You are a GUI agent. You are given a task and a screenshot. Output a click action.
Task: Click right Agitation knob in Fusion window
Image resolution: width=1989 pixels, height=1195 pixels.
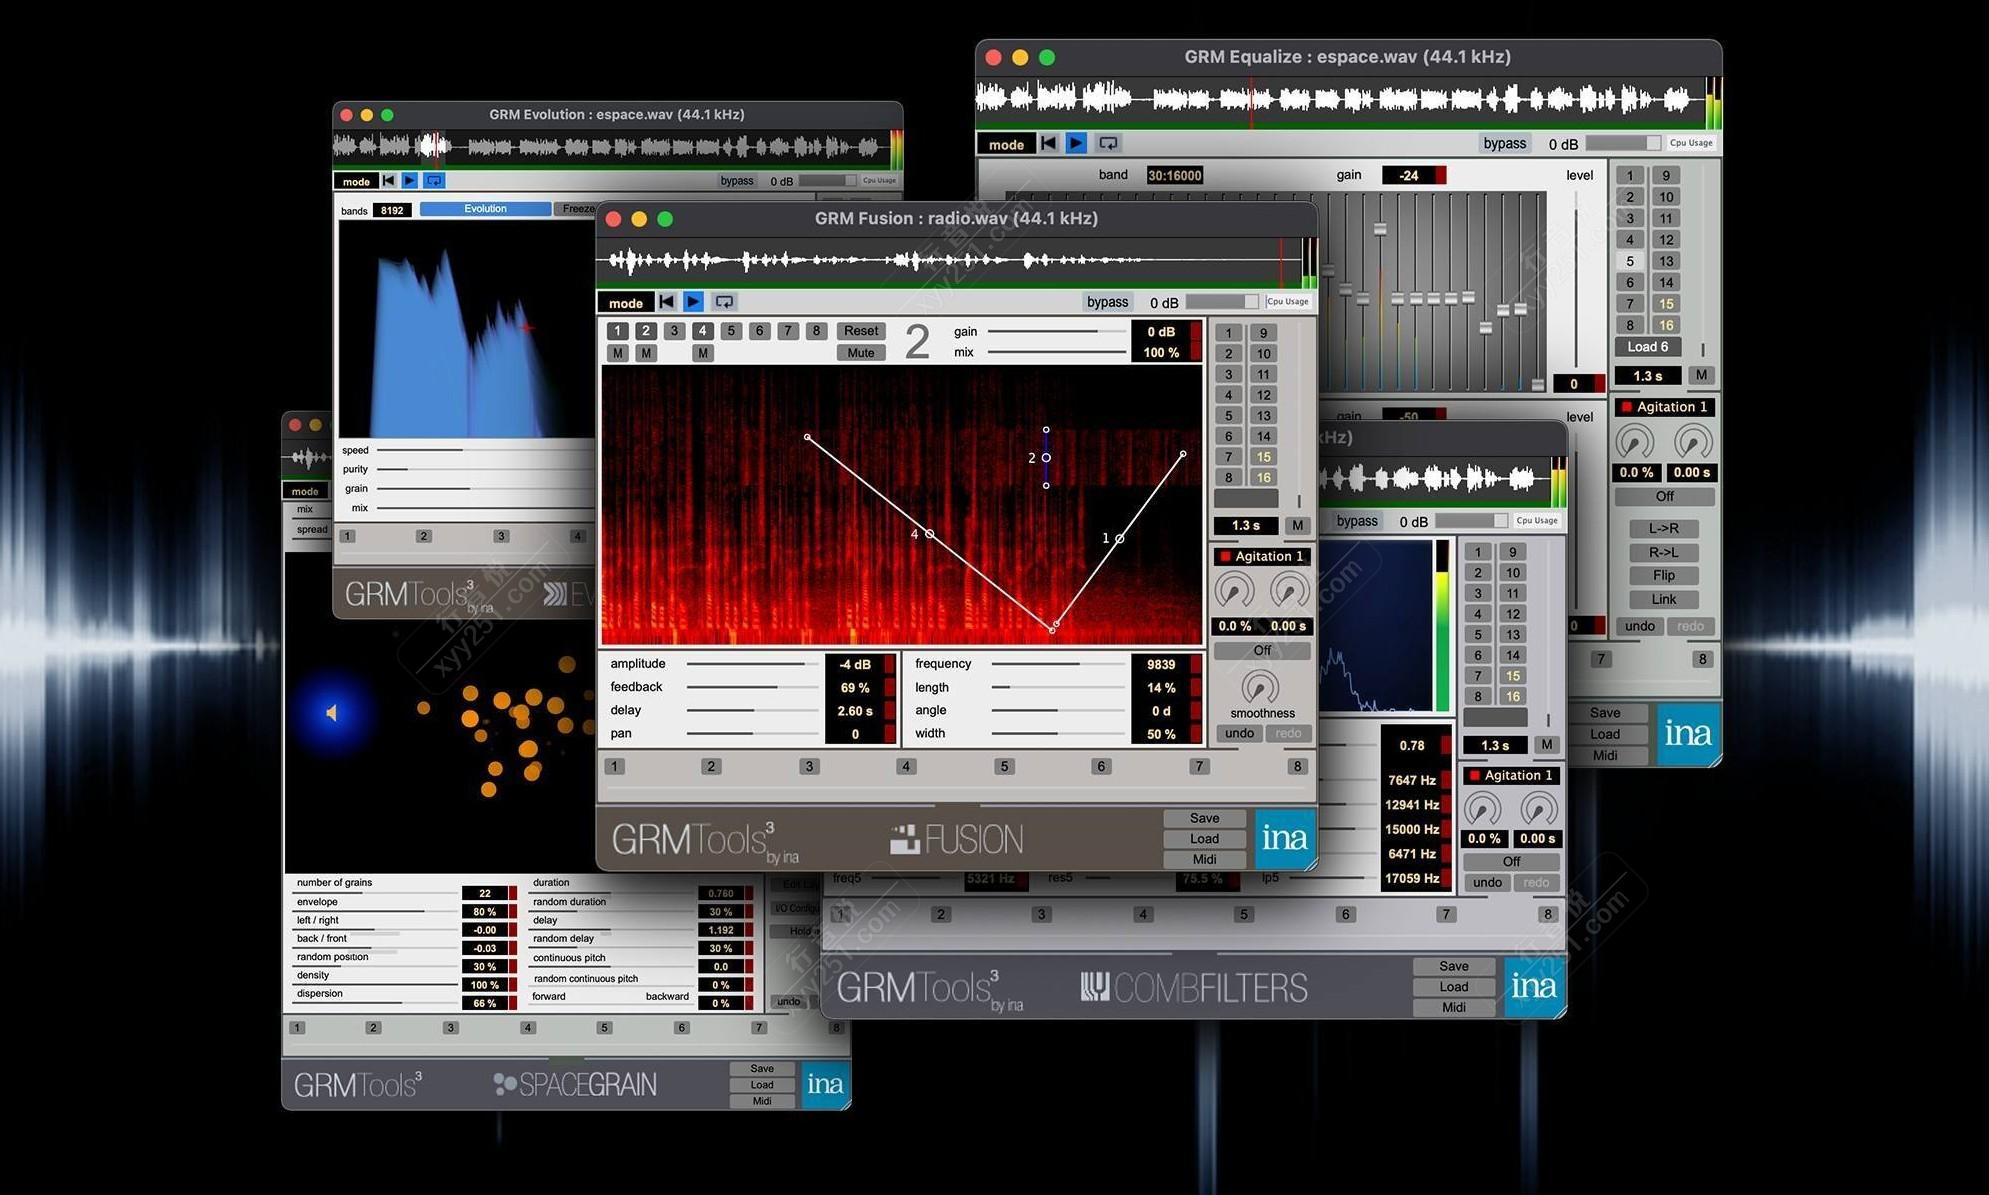coord(1290,590)
